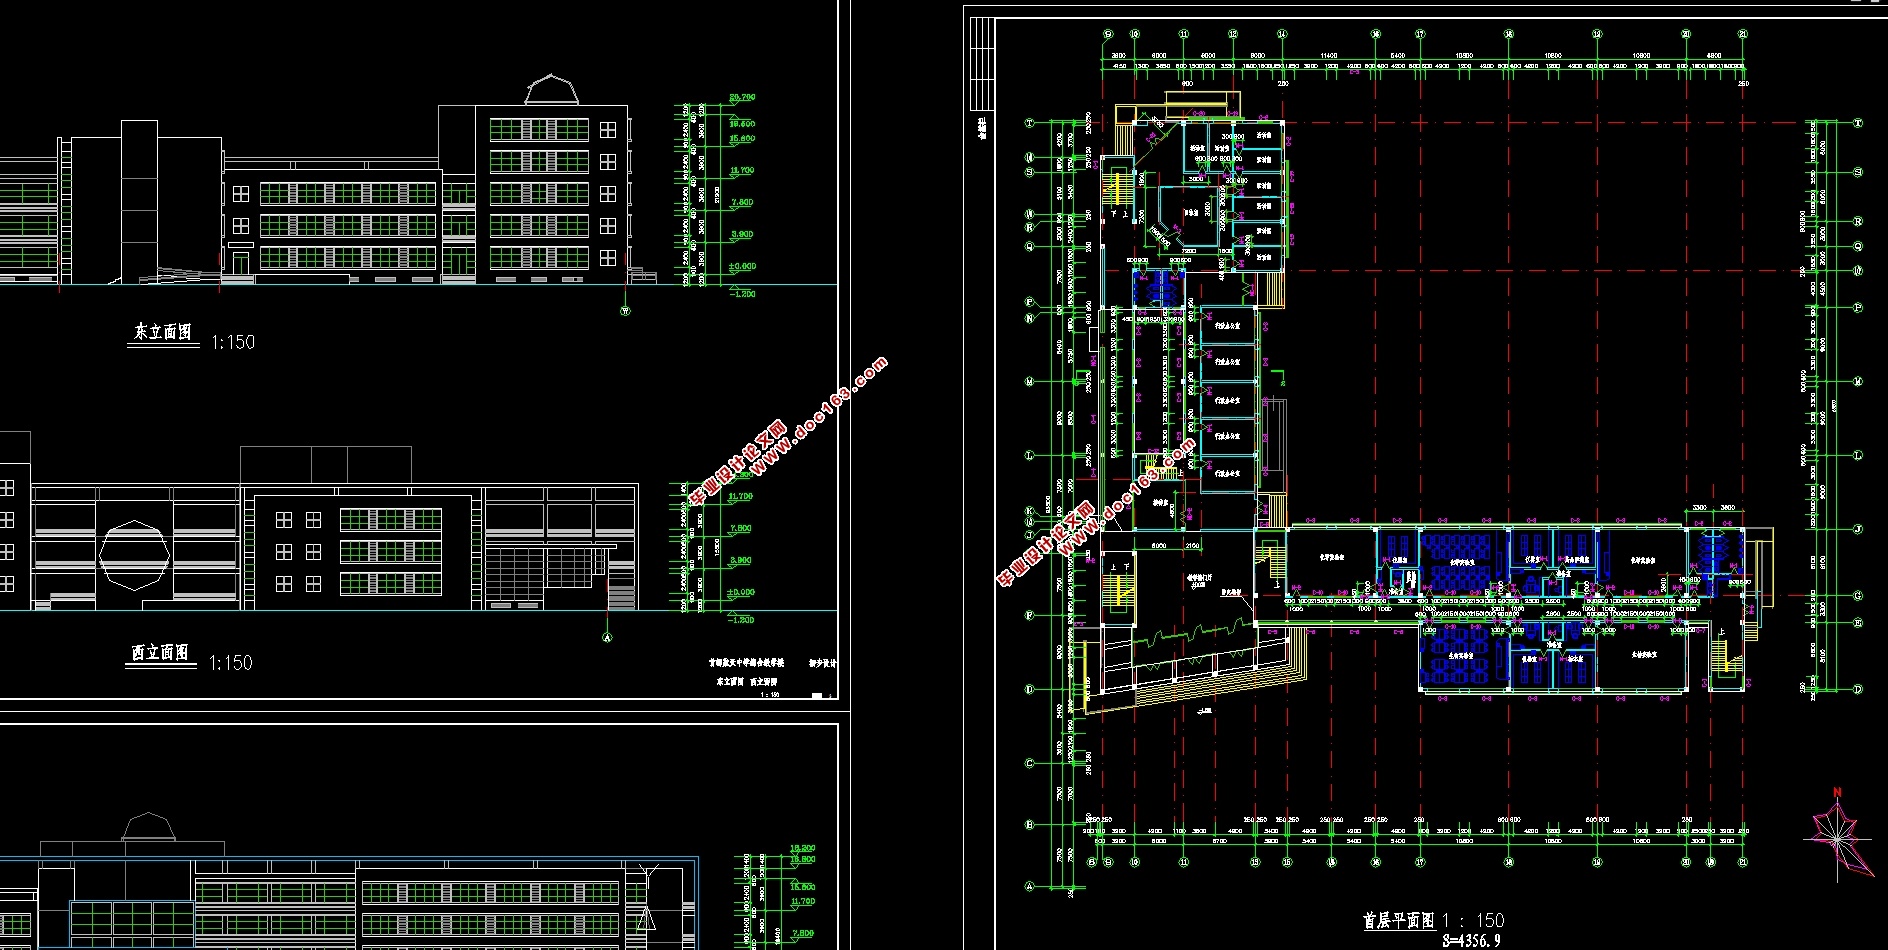1888x950 pixels.
Task: Pick the 7.800 level mark on east elevation
Action: click(x=742, y=203)
